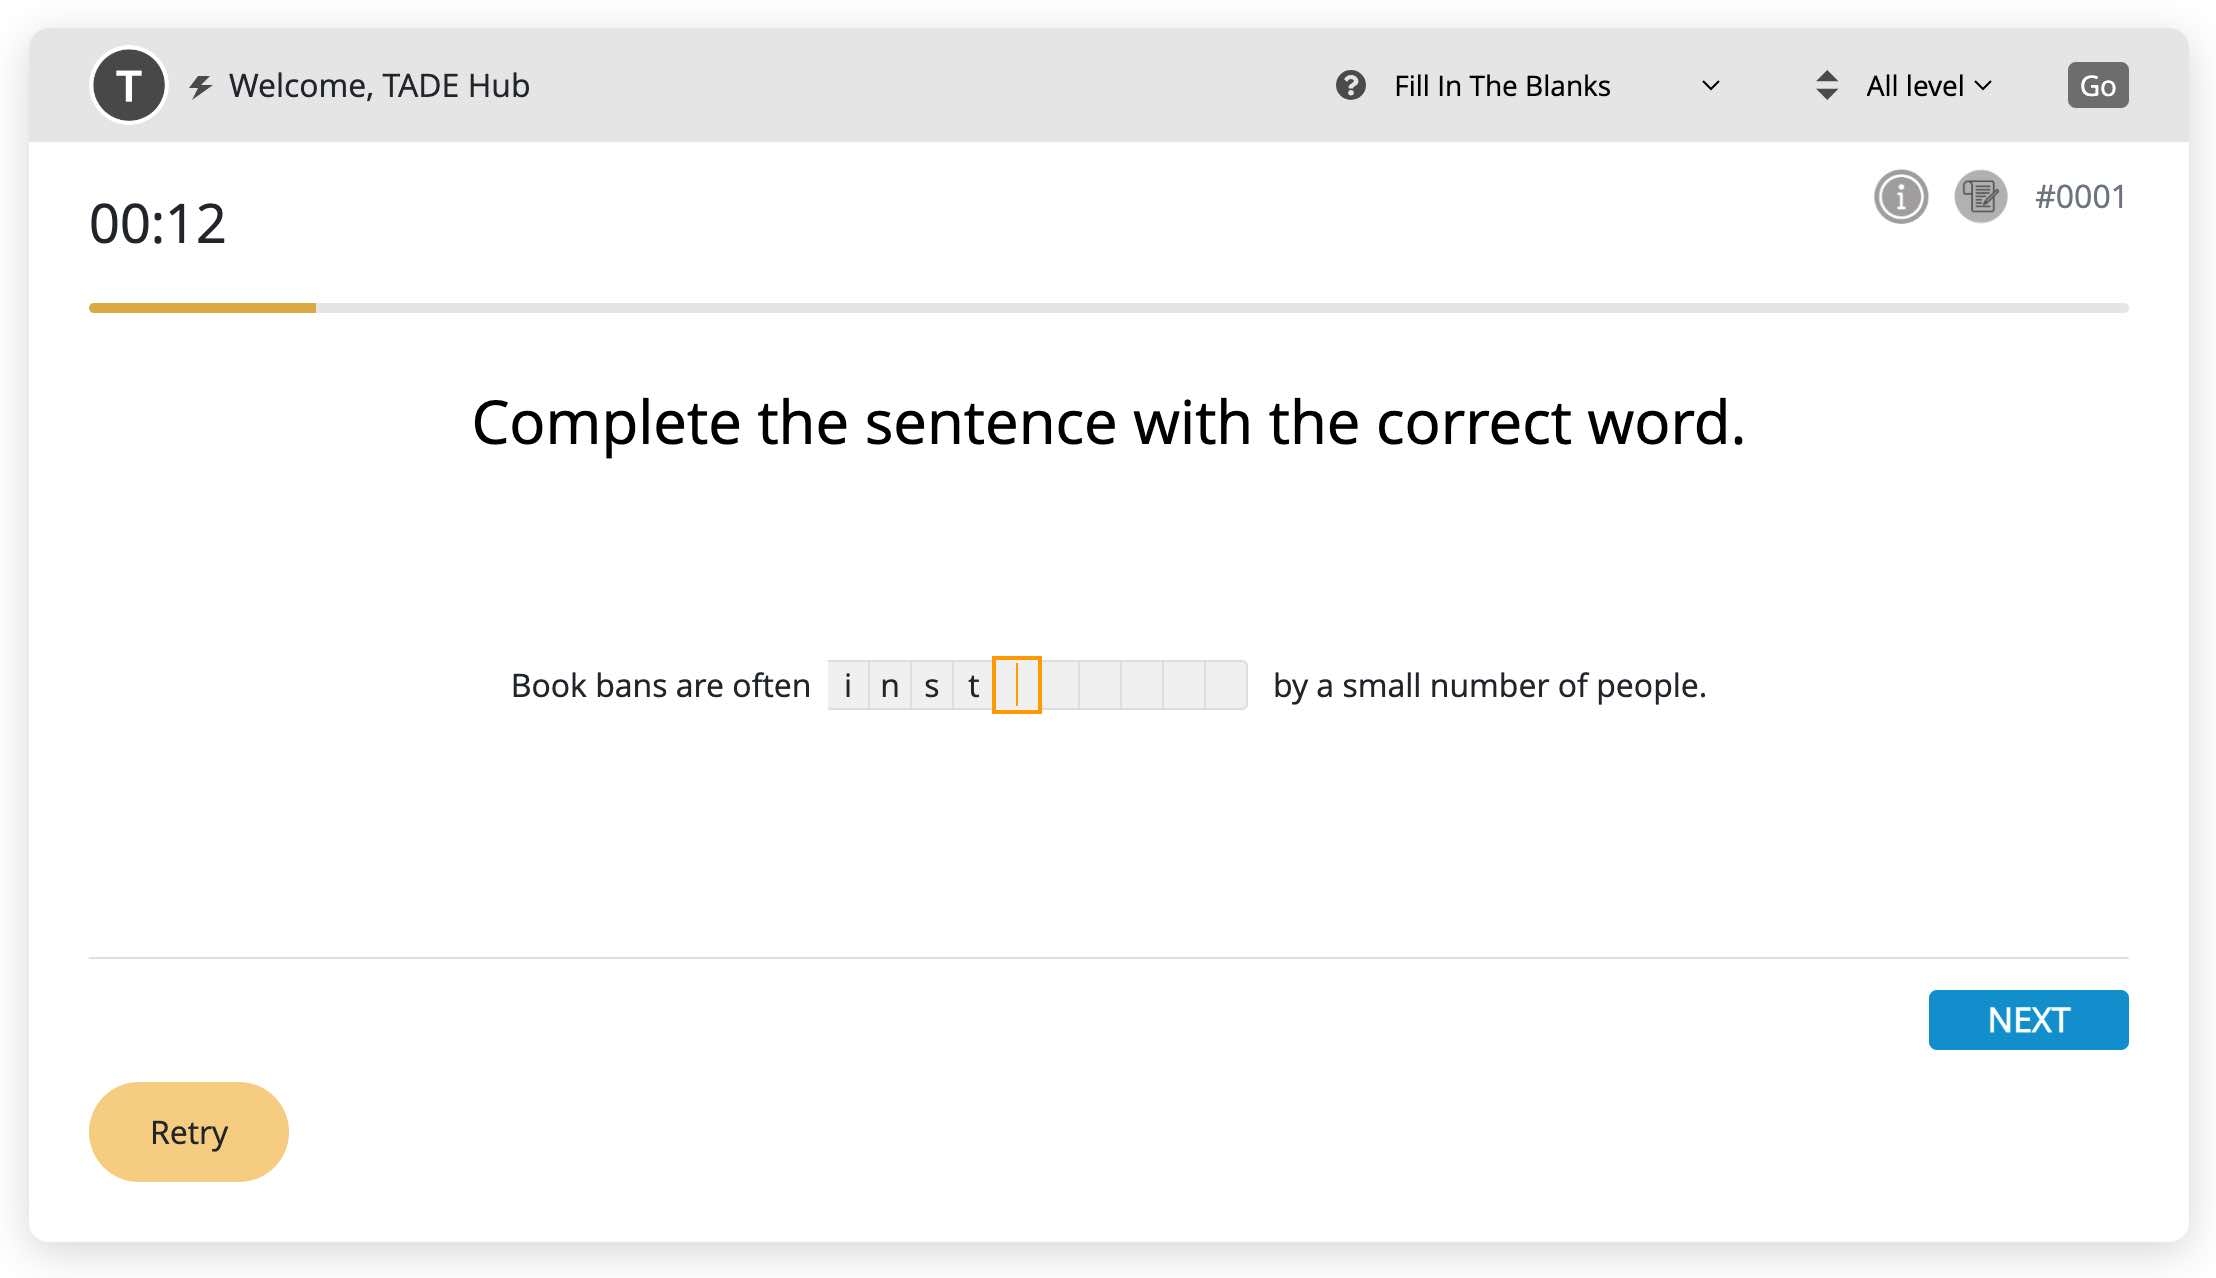Open the All level dropdown
Screen dimensions: 2216x1278
(1929, 86)
